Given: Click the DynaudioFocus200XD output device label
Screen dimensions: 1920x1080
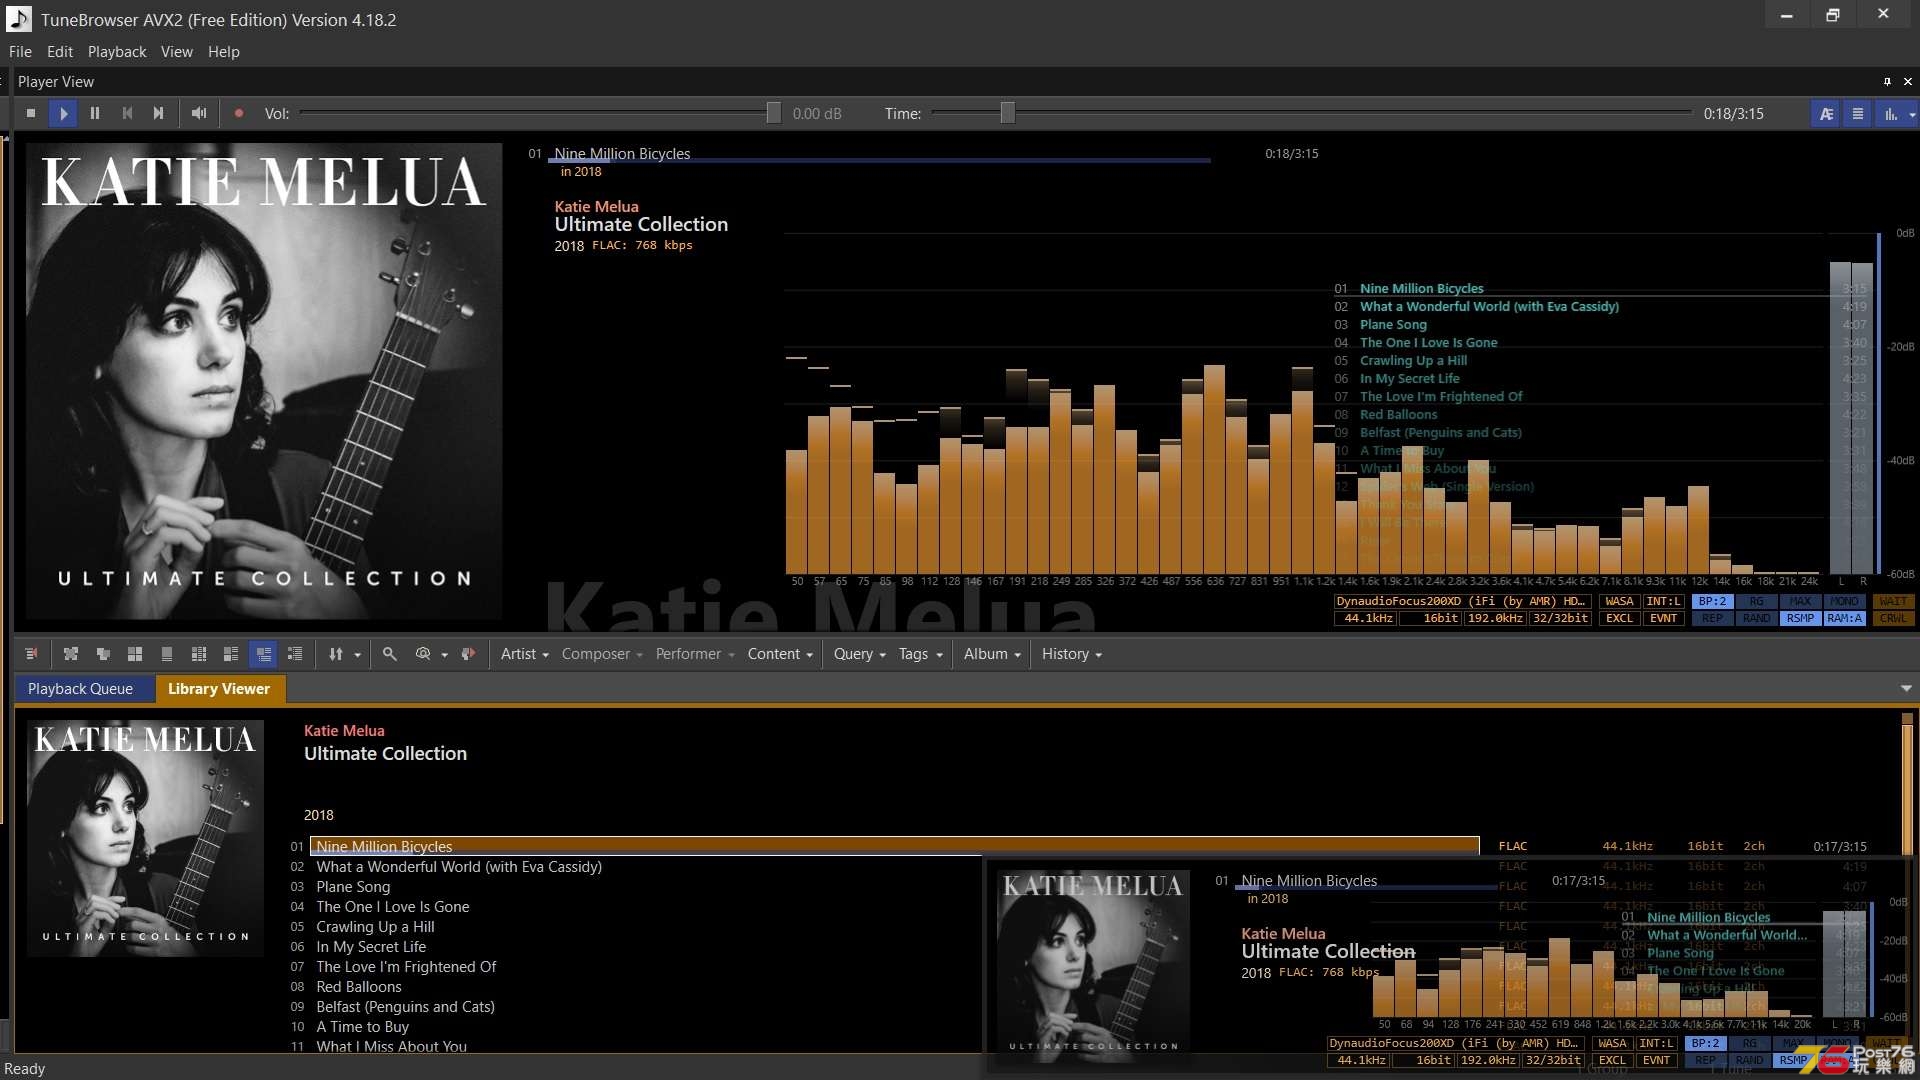Looking at the screenshot, I should pyautogui.click(x=1461, y=602).
